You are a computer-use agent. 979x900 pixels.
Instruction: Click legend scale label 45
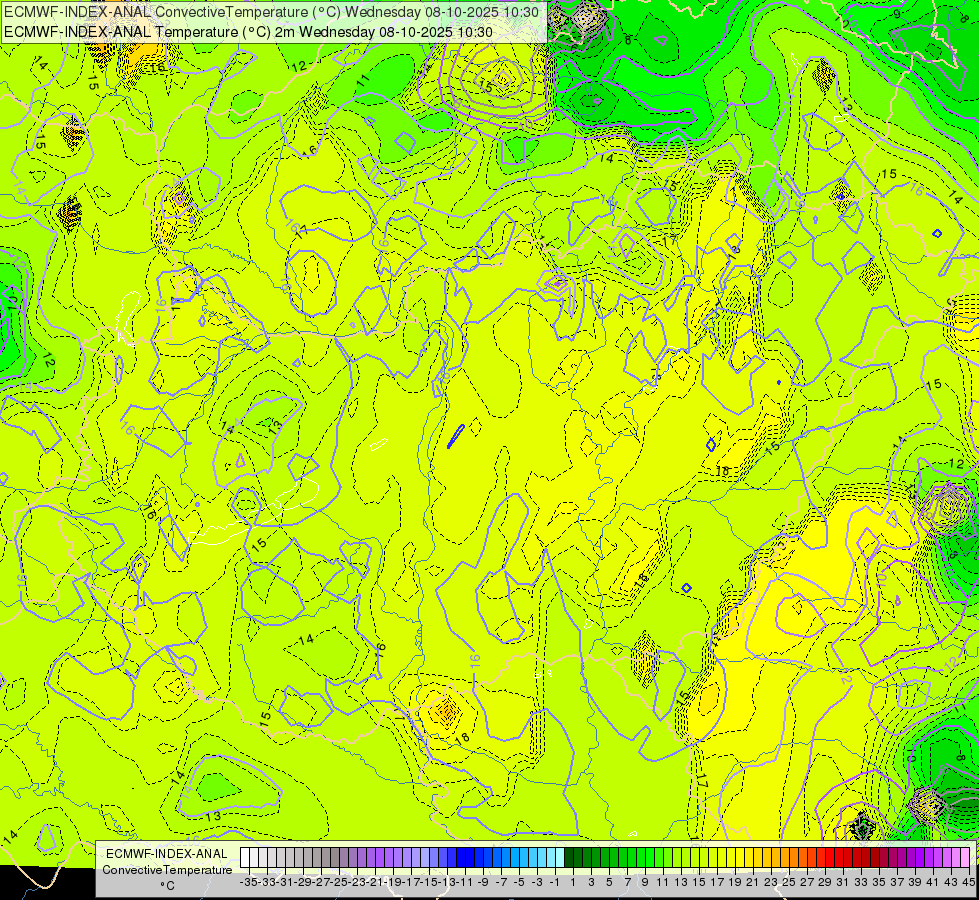click(968, 882)
